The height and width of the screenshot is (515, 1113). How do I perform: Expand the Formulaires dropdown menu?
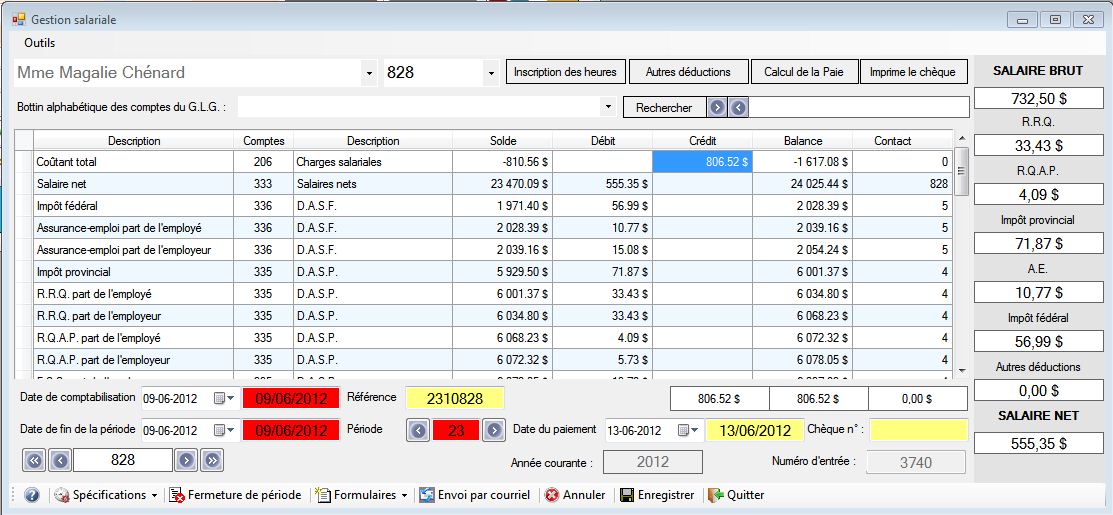tap(361, 495)
